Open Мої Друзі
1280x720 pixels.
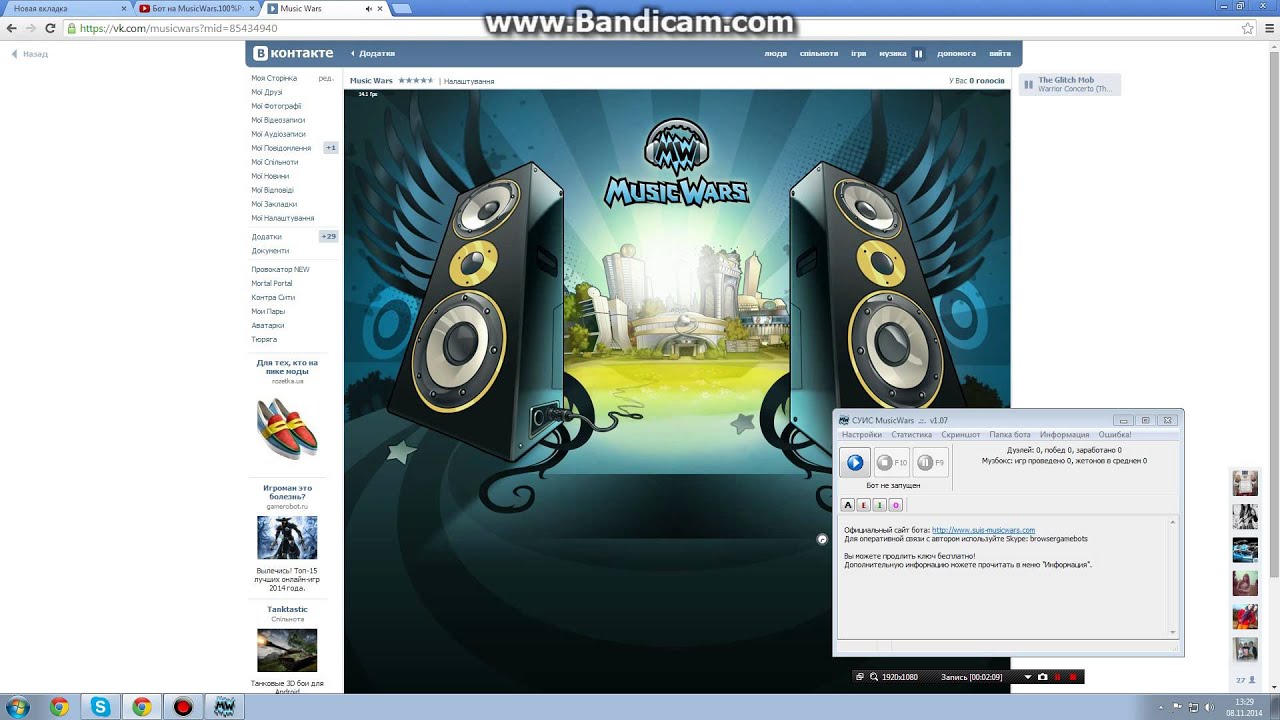click(x=267, y=92)
